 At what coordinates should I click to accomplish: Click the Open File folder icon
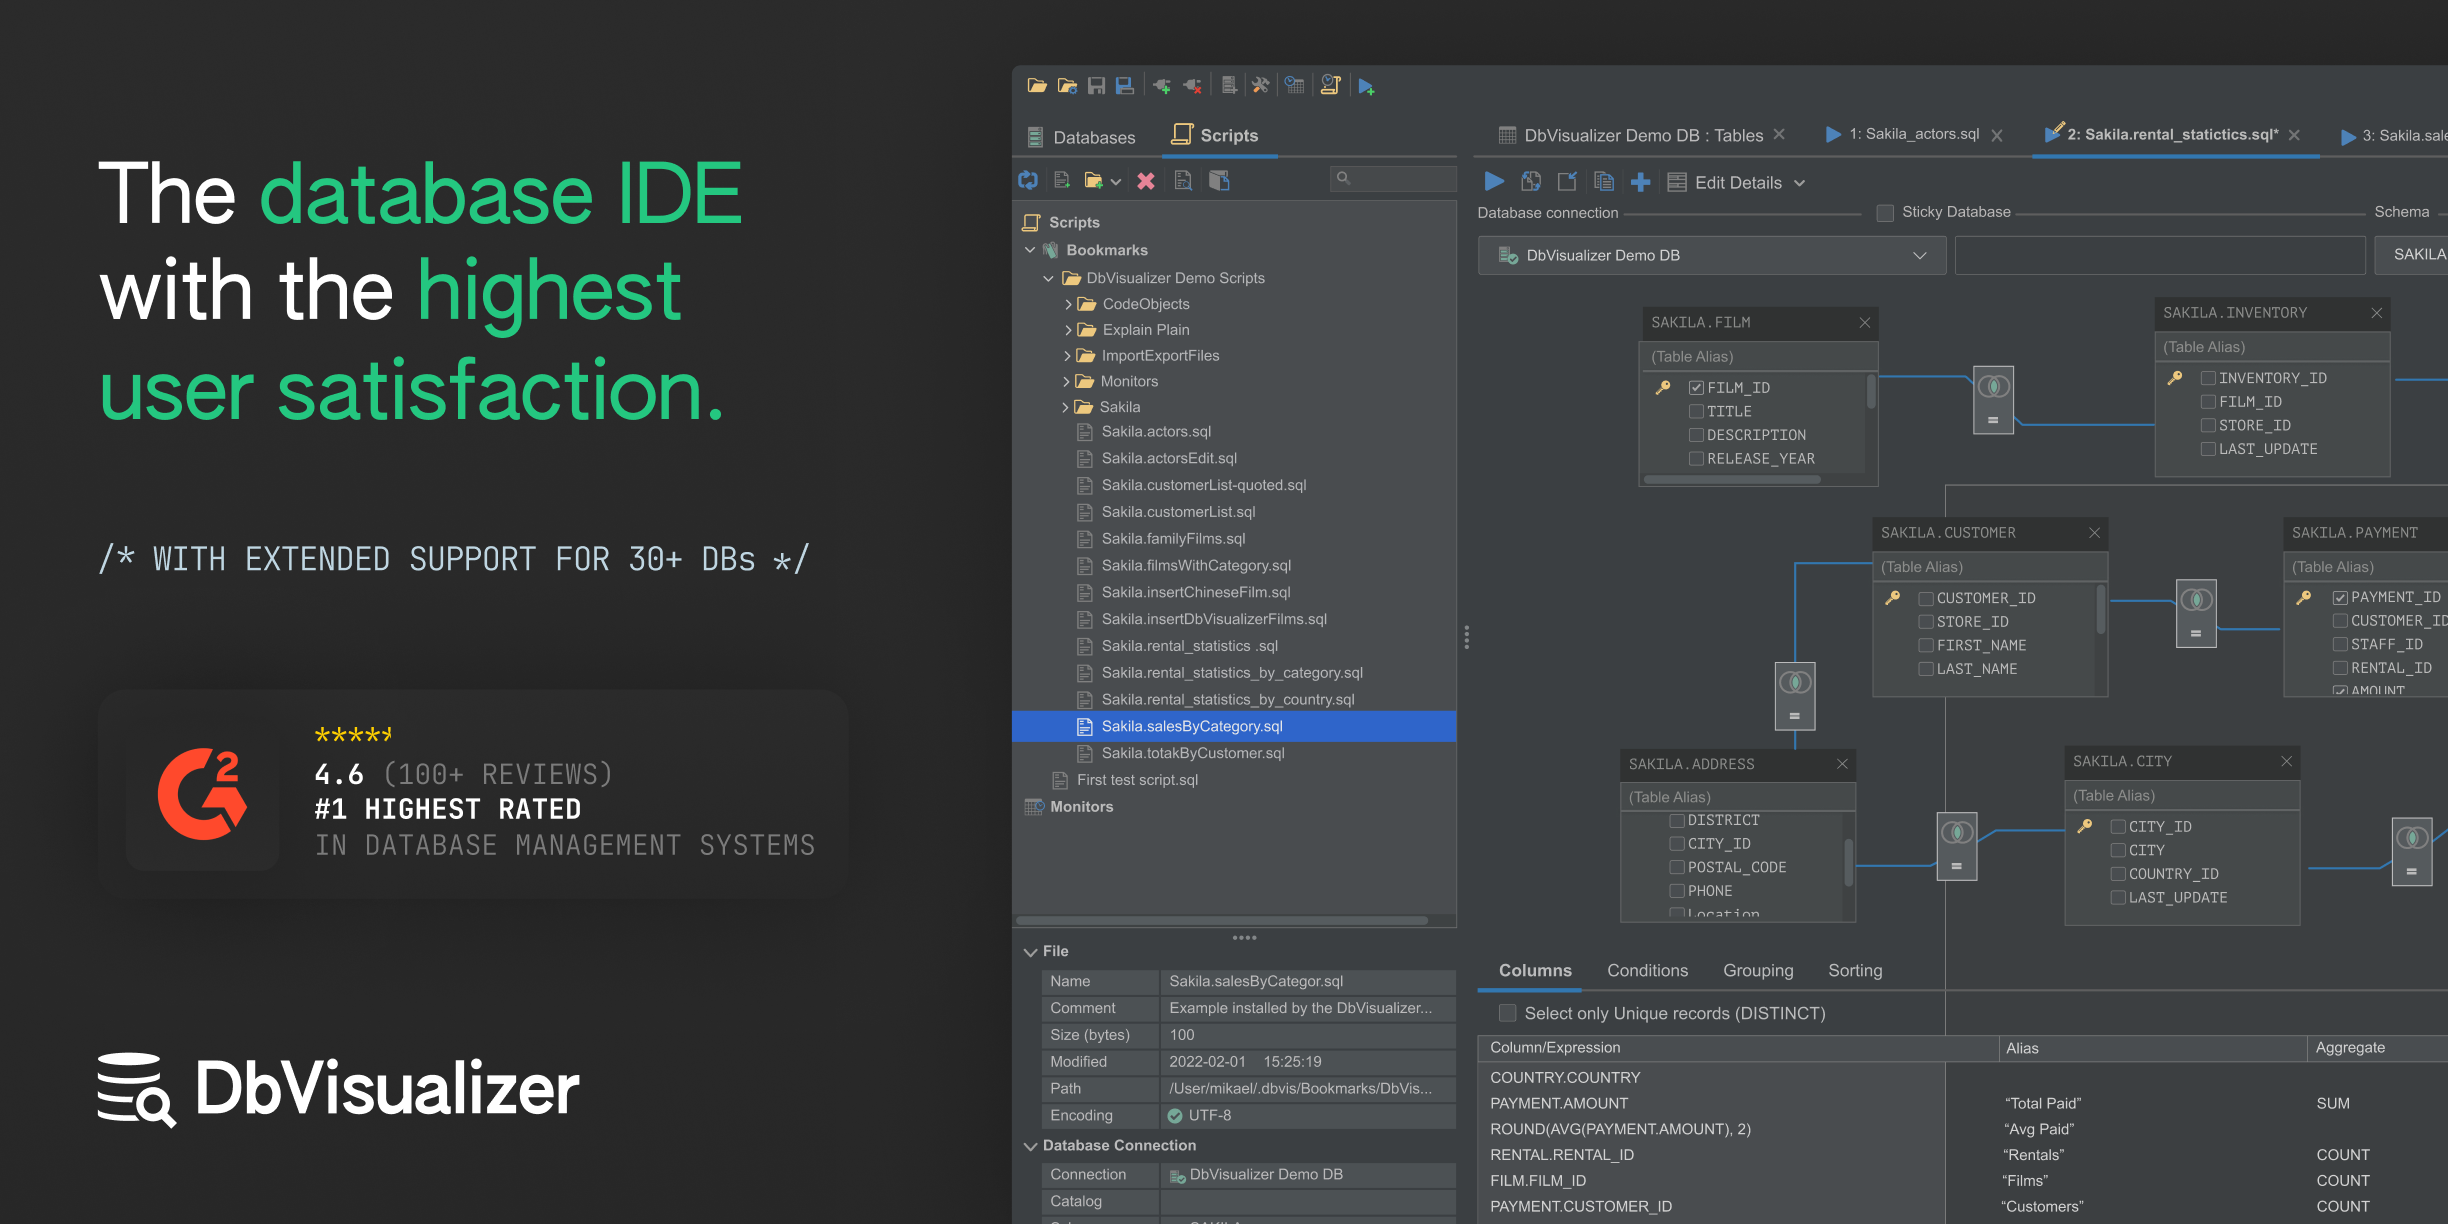[1037, 86]
